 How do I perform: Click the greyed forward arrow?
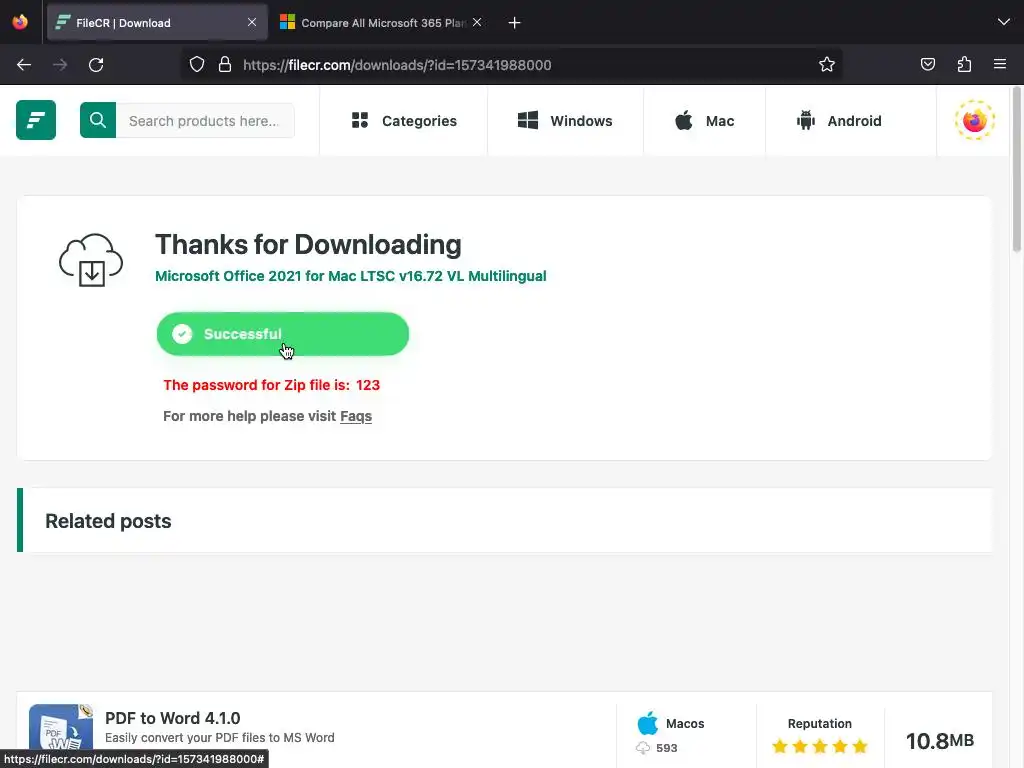[x=60, y=65]
